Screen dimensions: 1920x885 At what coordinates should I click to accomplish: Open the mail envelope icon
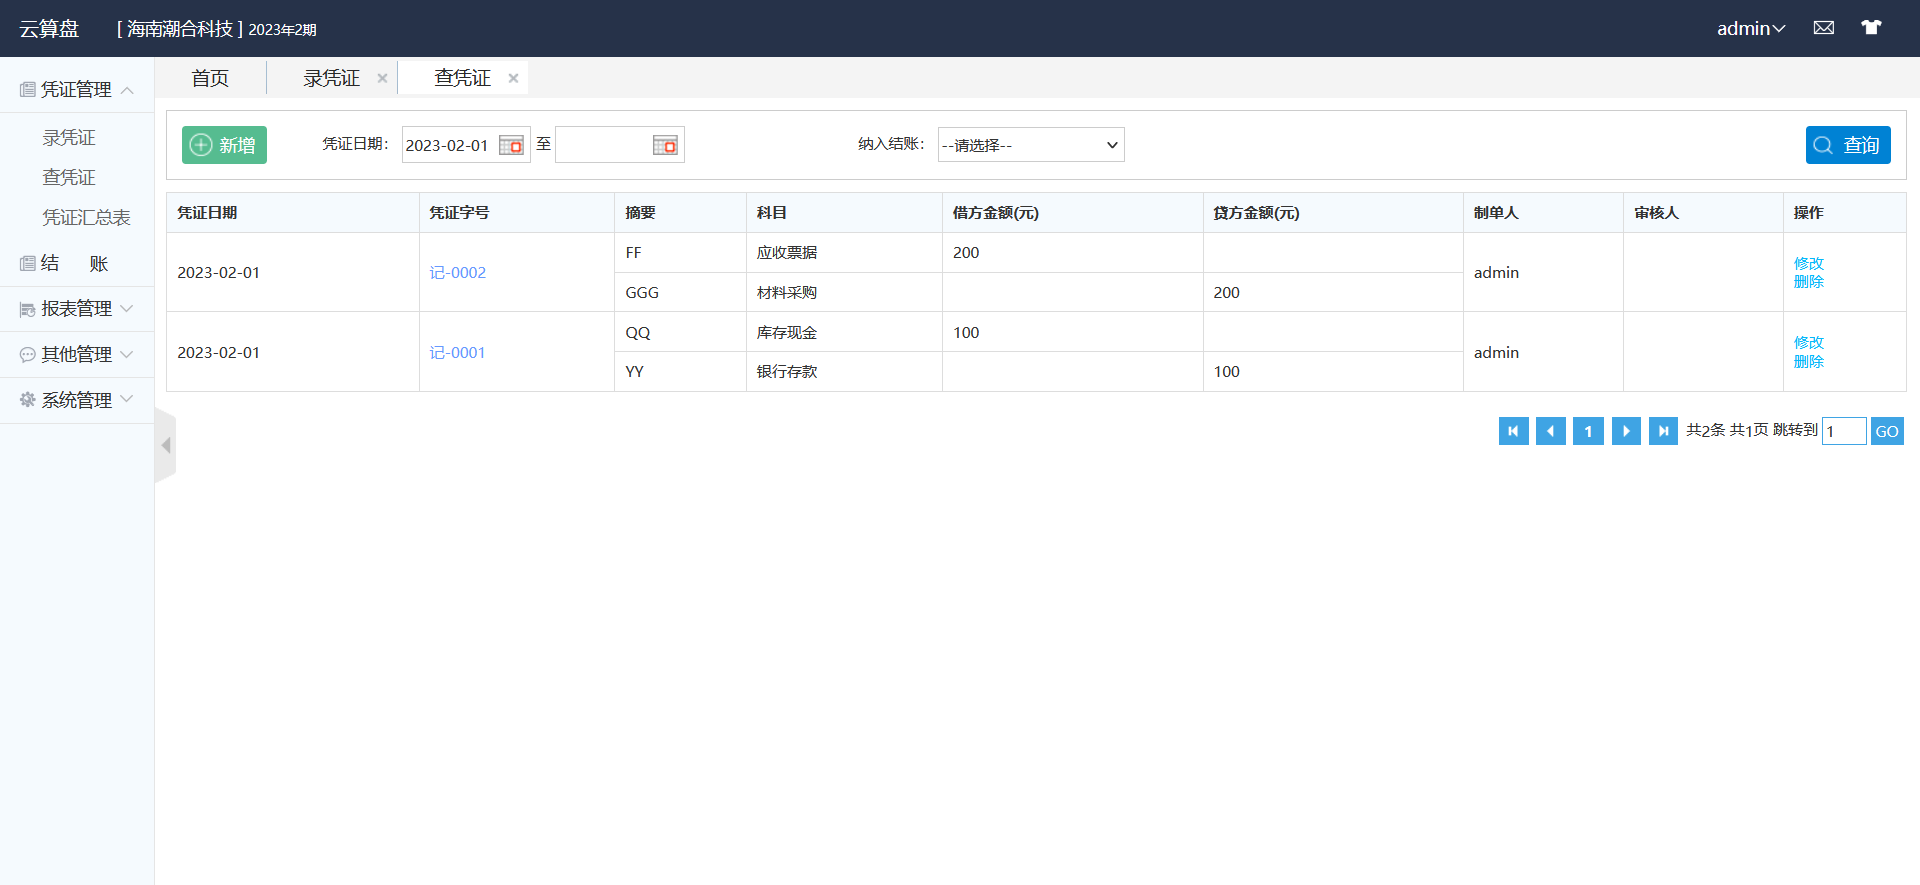[1823, 28]
